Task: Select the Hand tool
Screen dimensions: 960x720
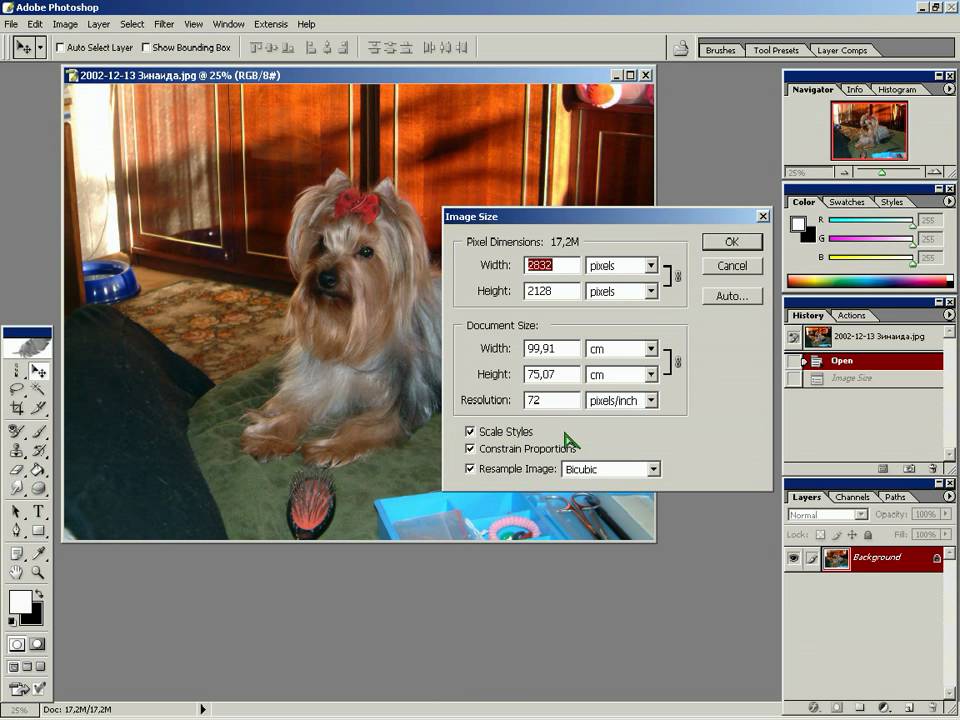Action: pyautogui.click(x=17, y=572)
